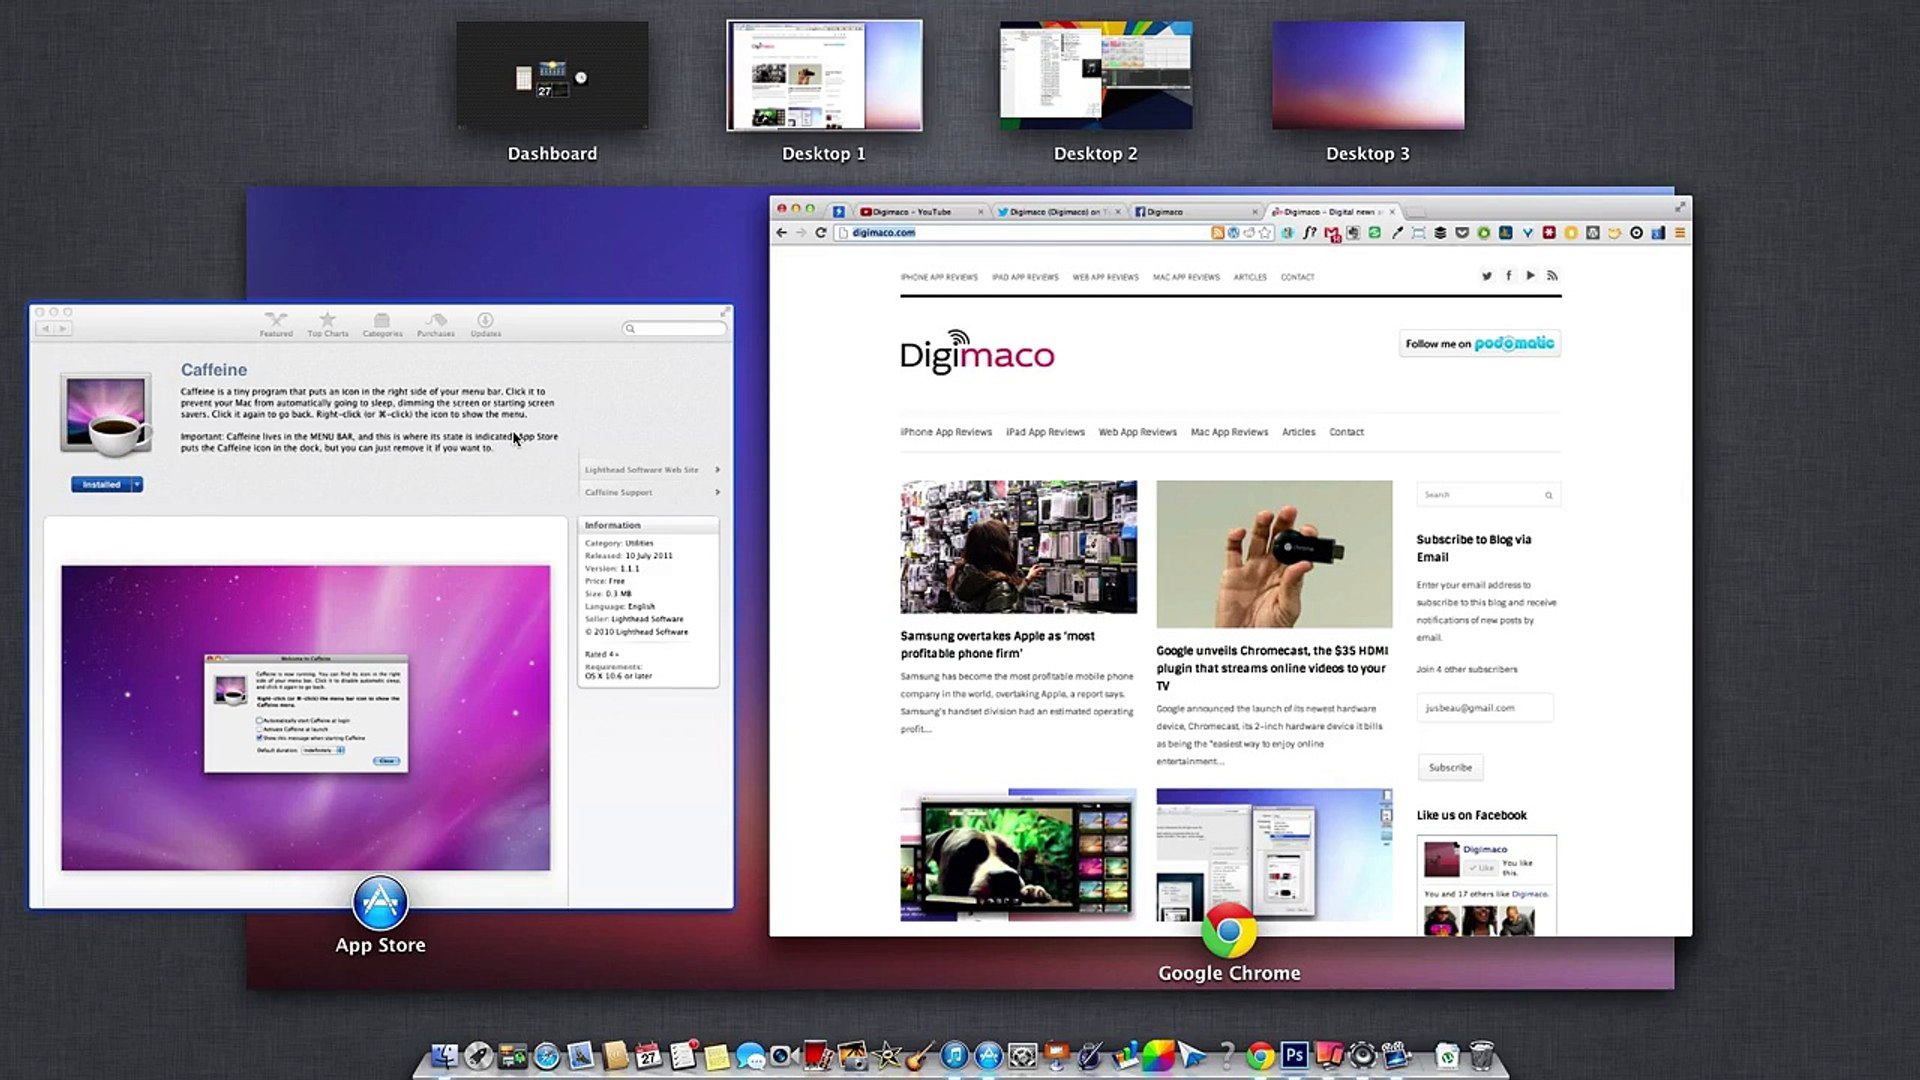Open Calendar icon in the Dock
This screenshot has height=1080, width=1920.
point(648,1055)
